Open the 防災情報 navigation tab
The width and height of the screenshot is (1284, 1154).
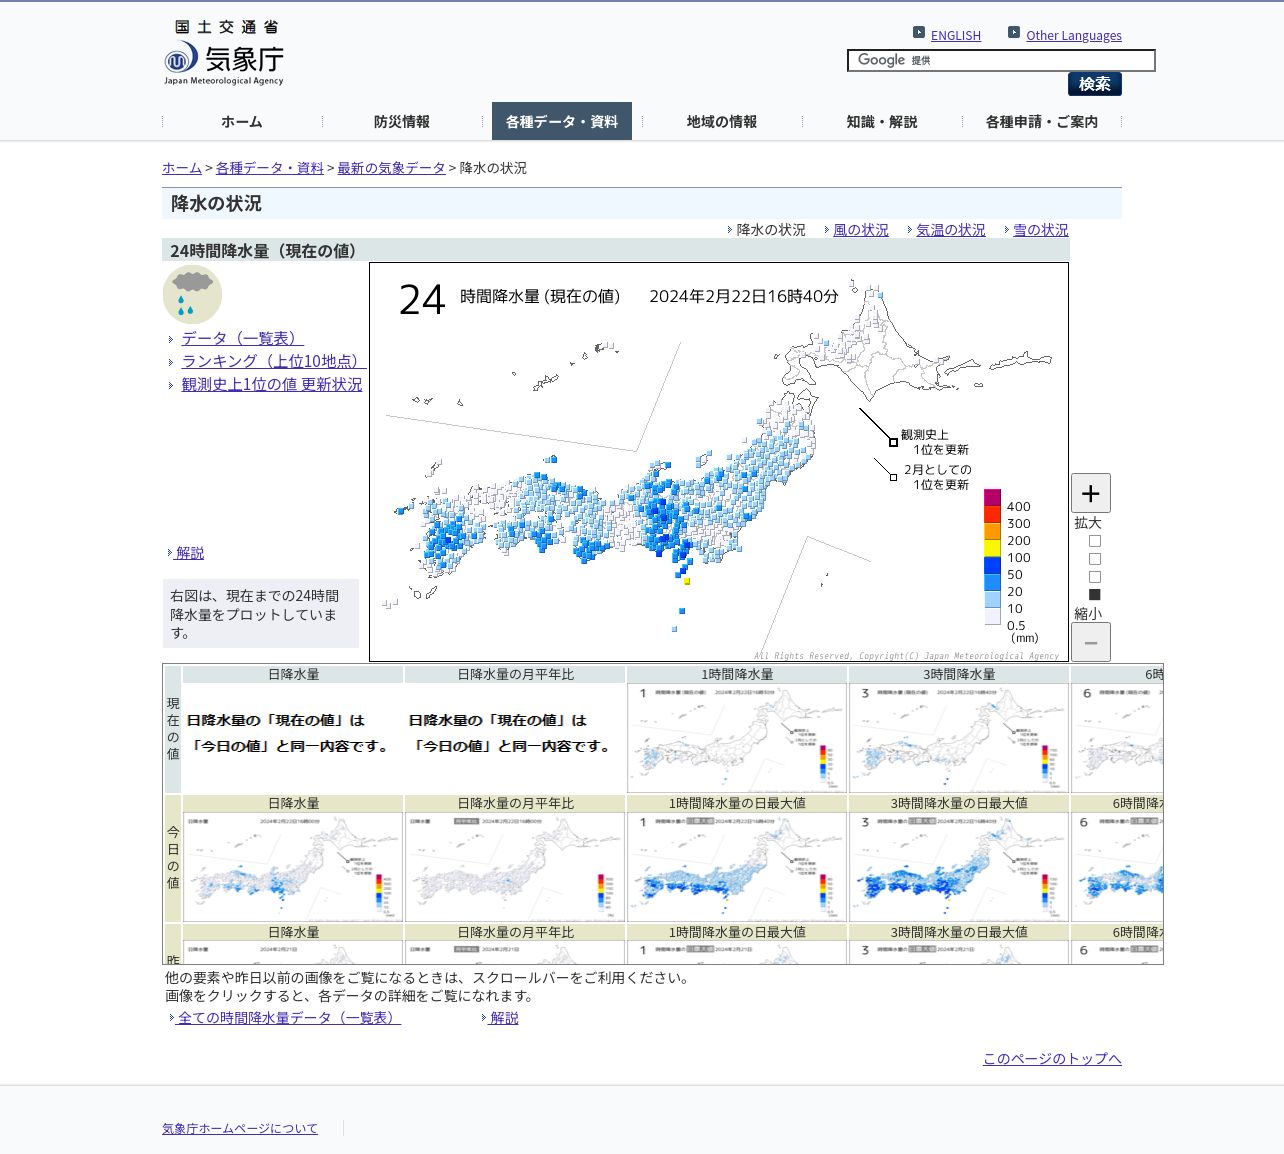(x=402, y=121)
